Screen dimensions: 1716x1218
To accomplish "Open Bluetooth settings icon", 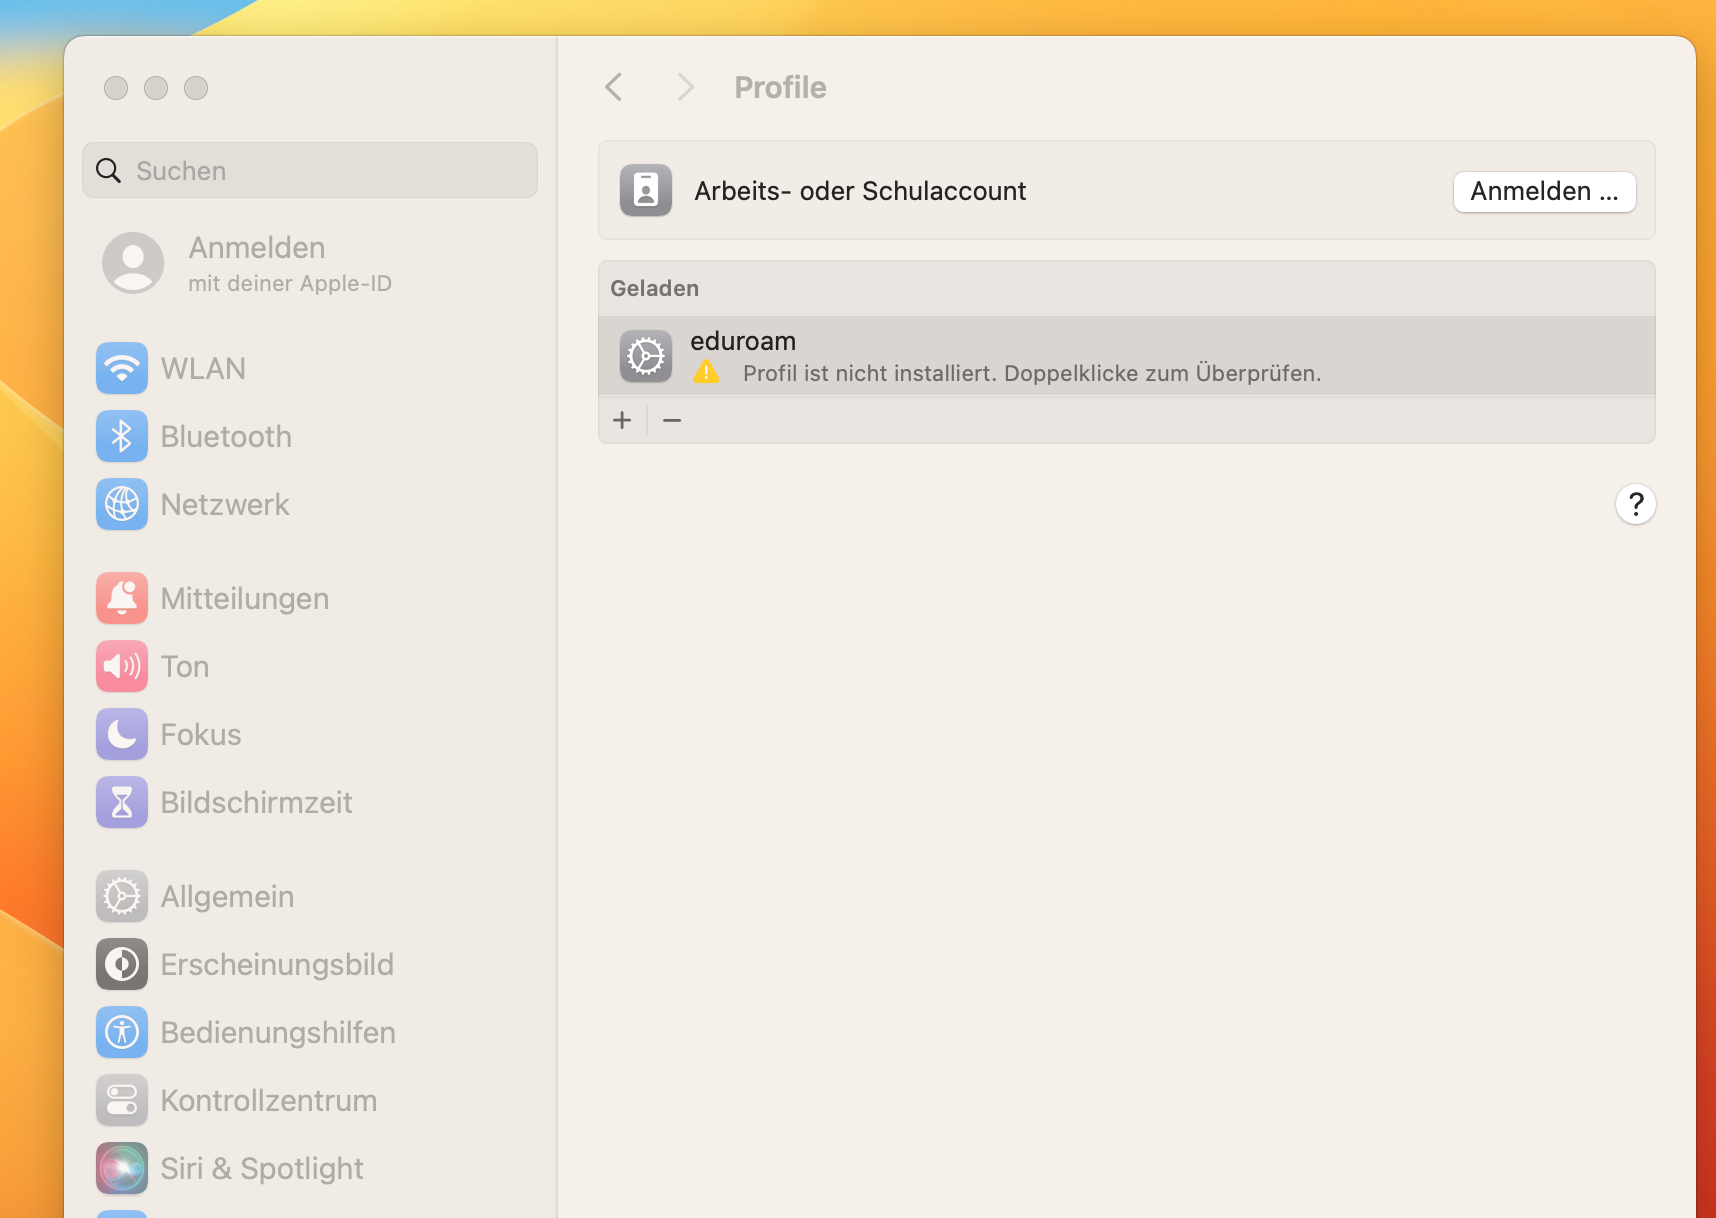I will 122,436.
